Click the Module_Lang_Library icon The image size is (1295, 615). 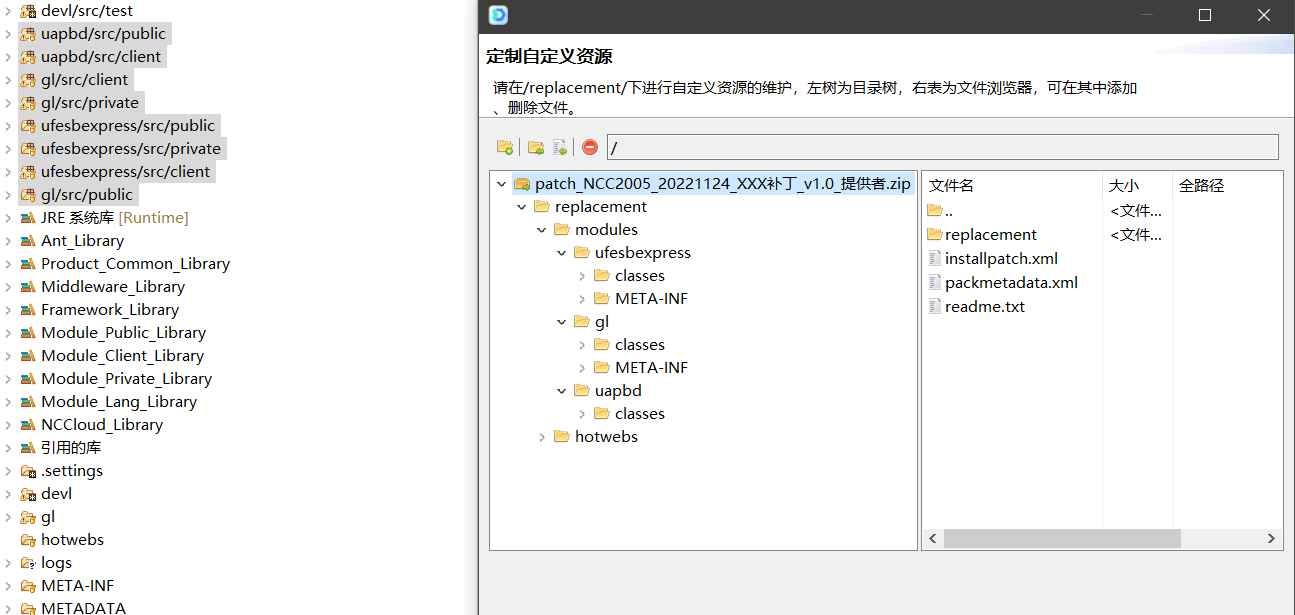click(x=28, y=402)
